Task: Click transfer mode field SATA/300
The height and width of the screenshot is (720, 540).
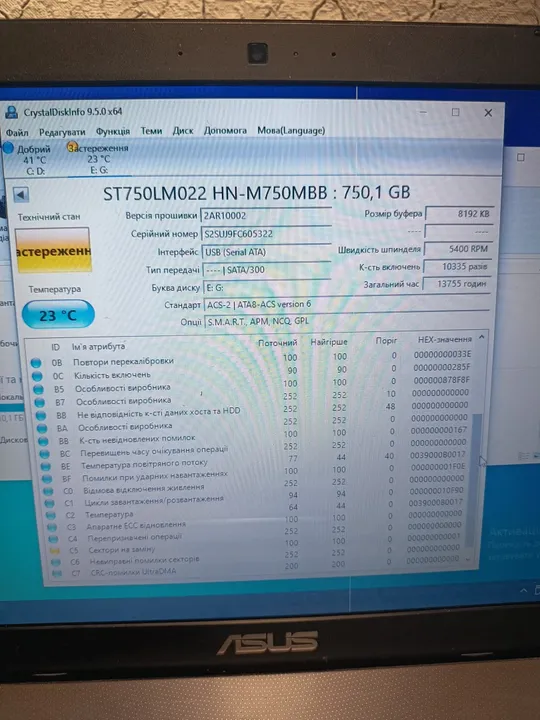Action: tap(267, 270)
